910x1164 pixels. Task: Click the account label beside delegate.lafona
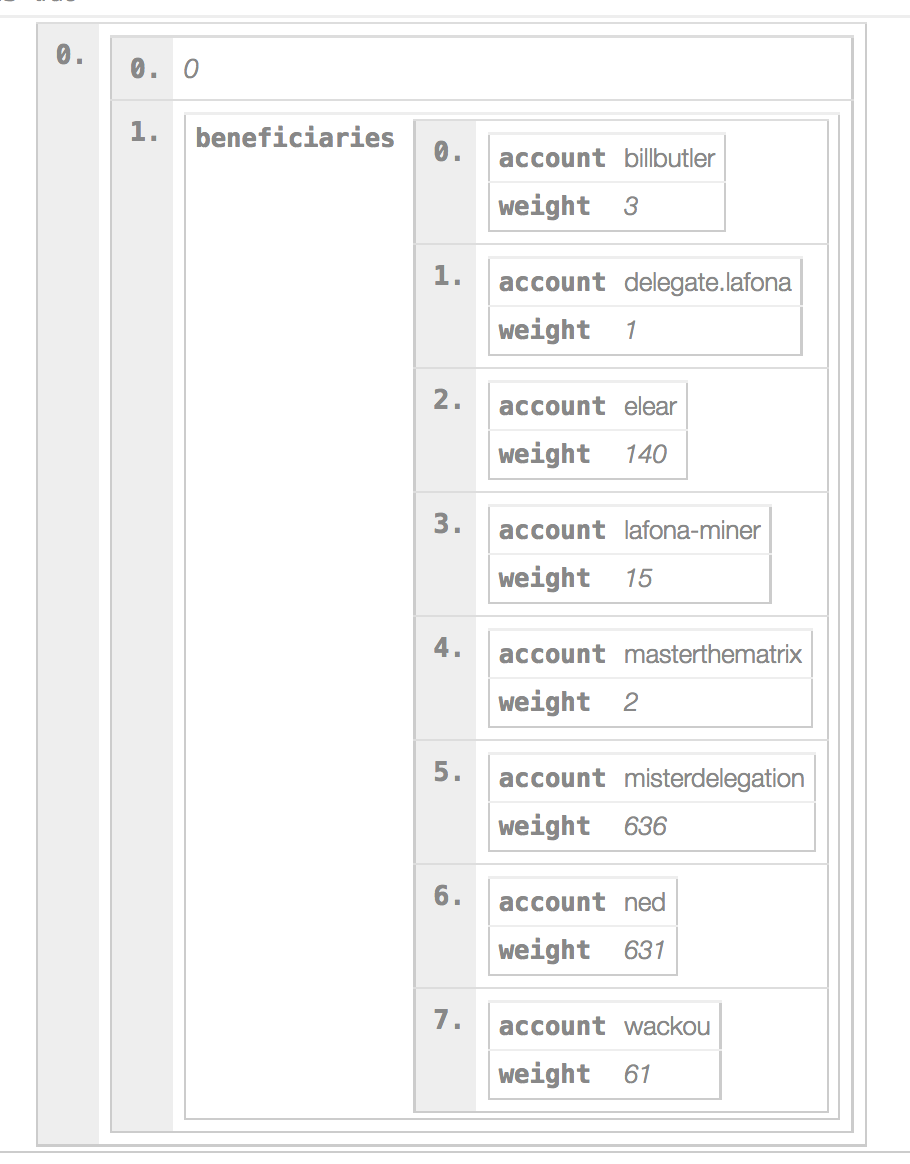click(552, 282)
